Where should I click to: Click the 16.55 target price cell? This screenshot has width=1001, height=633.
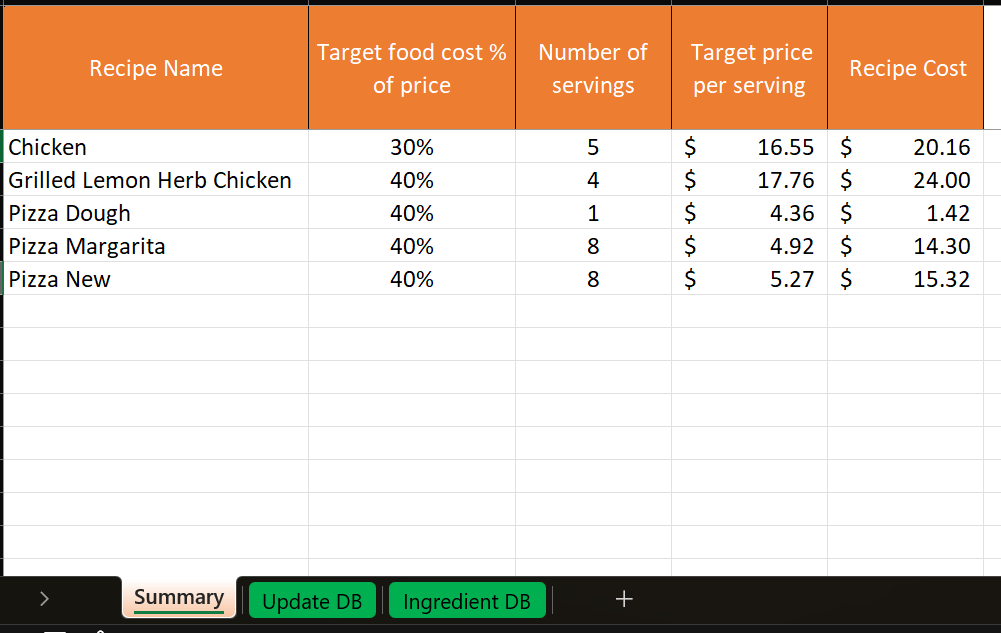pyautogui.click(x=750, y=147)
